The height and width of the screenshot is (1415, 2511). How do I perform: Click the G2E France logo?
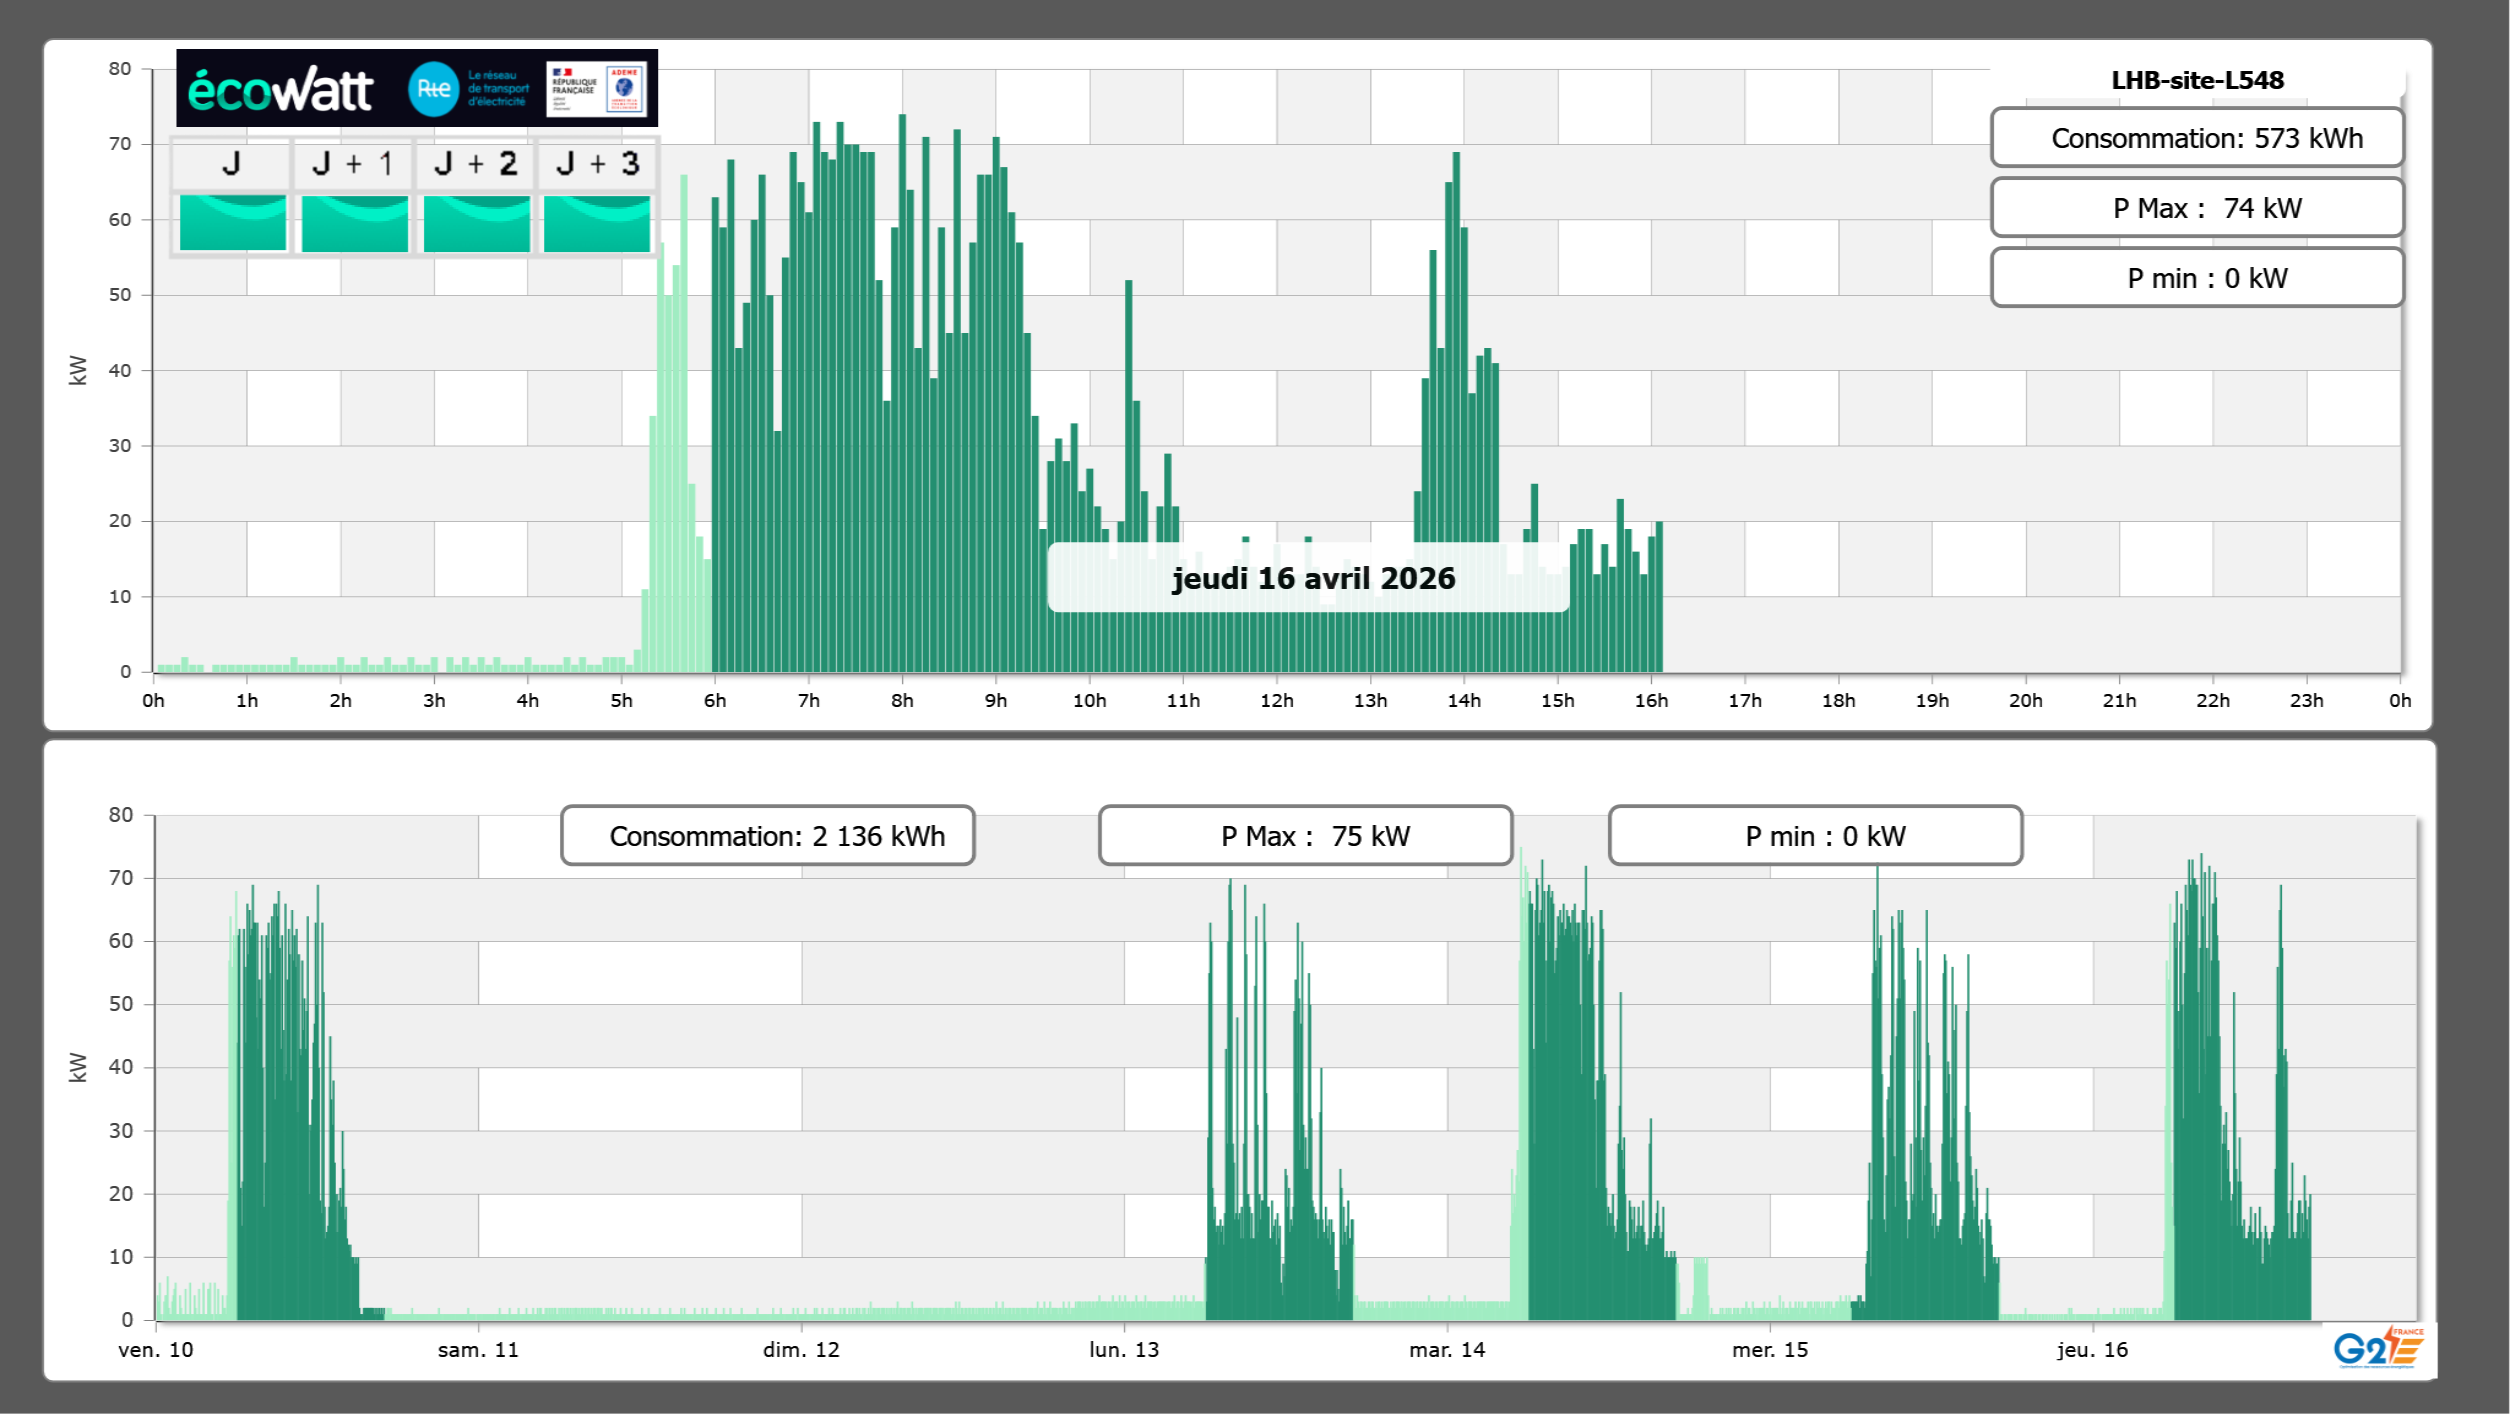2378,1349
